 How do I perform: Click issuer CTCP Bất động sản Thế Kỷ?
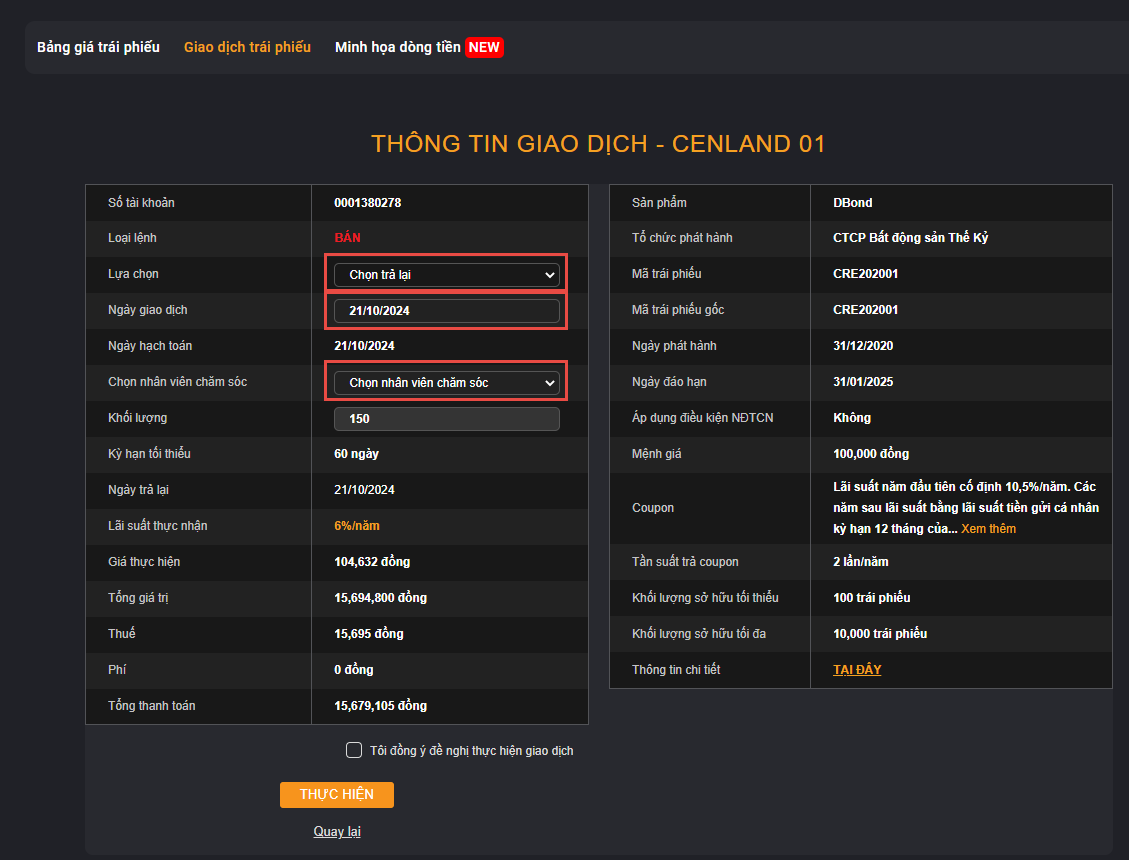coord(910,238)
